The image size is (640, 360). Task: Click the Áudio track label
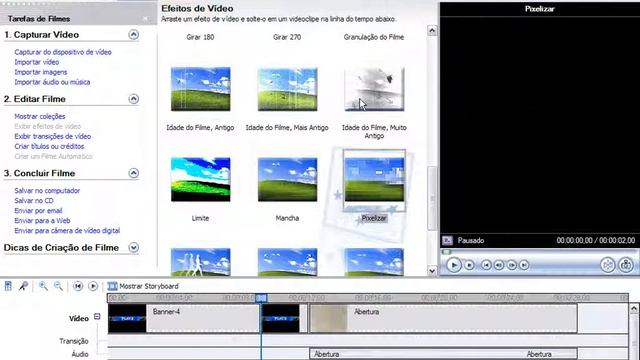click(x=80, y=354)
